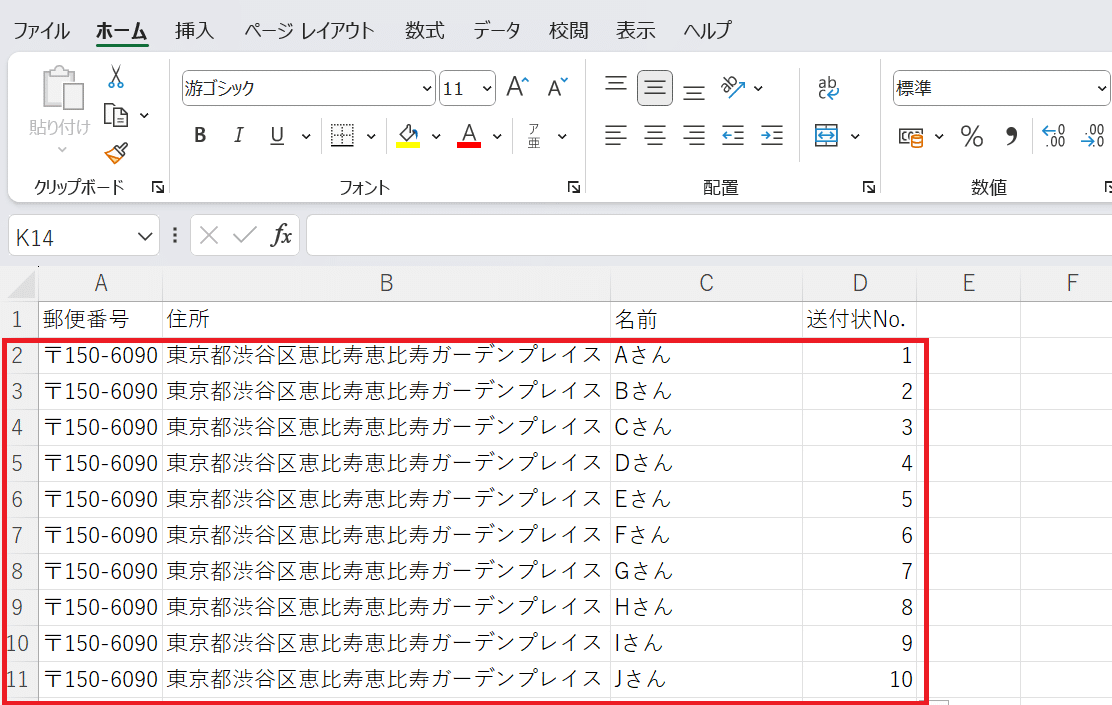Click the Cut scissors icon
The width and height of the screenshot is (1112, 705).
point(116,77)
